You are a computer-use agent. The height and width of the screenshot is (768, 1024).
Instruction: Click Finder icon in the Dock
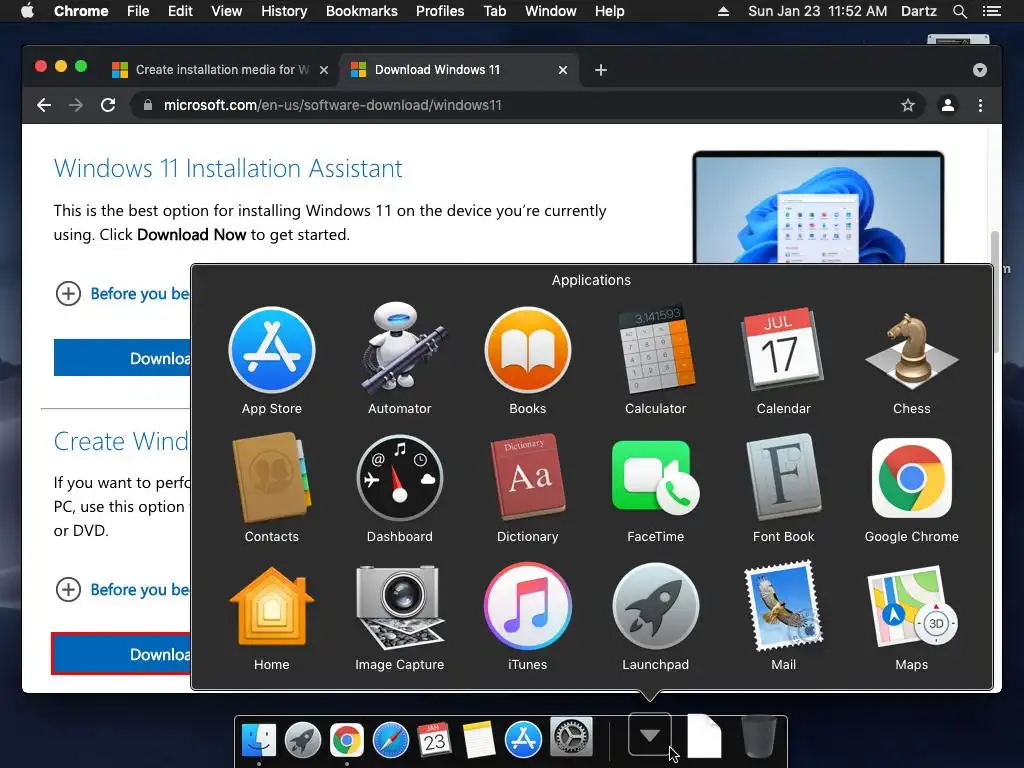tap(259, 741)
